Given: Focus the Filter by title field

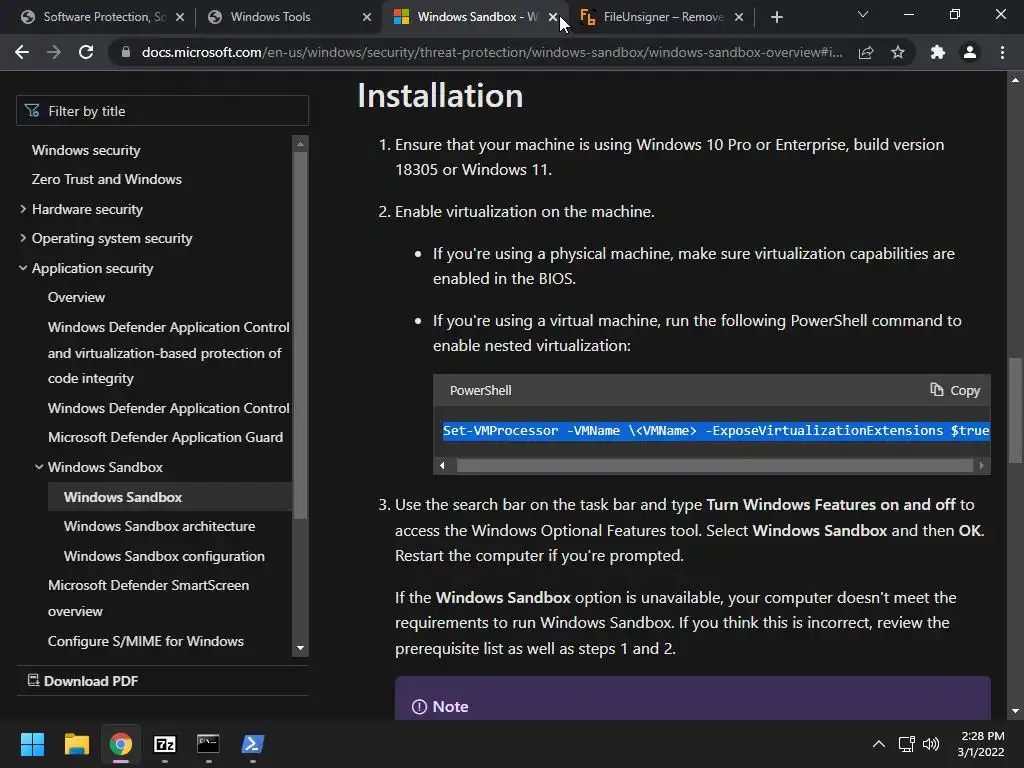Looking at the screenshot, I should (162, 111).
